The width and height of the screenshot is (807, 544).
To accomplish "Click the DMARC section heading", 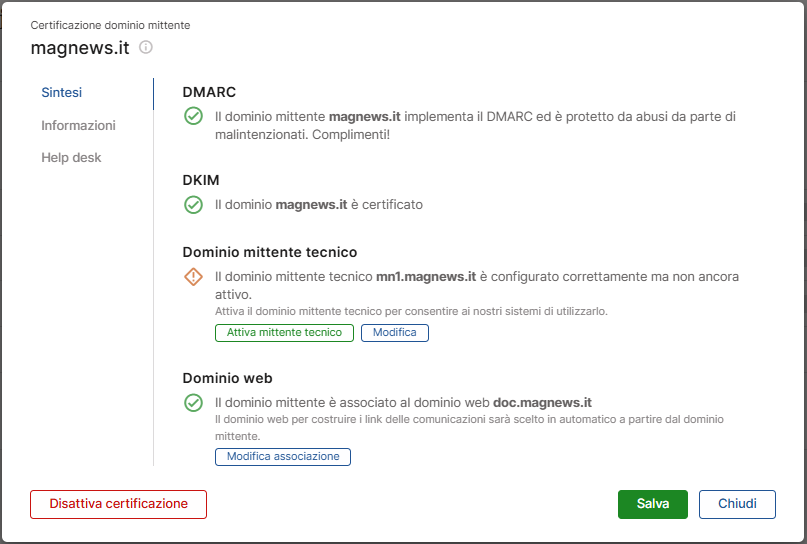I will pyautogui.click(x=209, y=92).
